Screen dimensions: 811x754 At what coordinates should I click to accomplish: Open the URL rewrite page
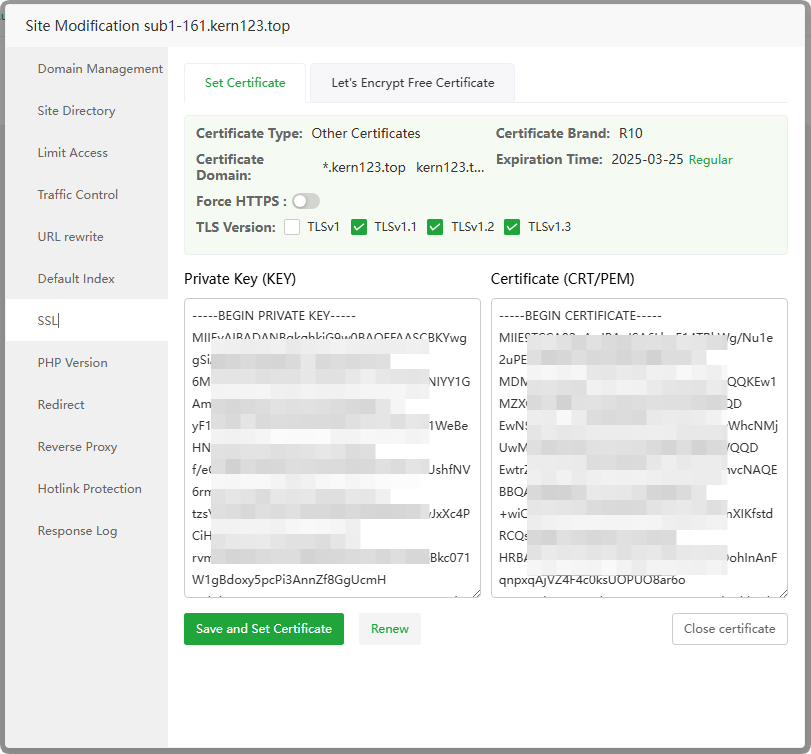pyautogui.click(x=70, y=237)
